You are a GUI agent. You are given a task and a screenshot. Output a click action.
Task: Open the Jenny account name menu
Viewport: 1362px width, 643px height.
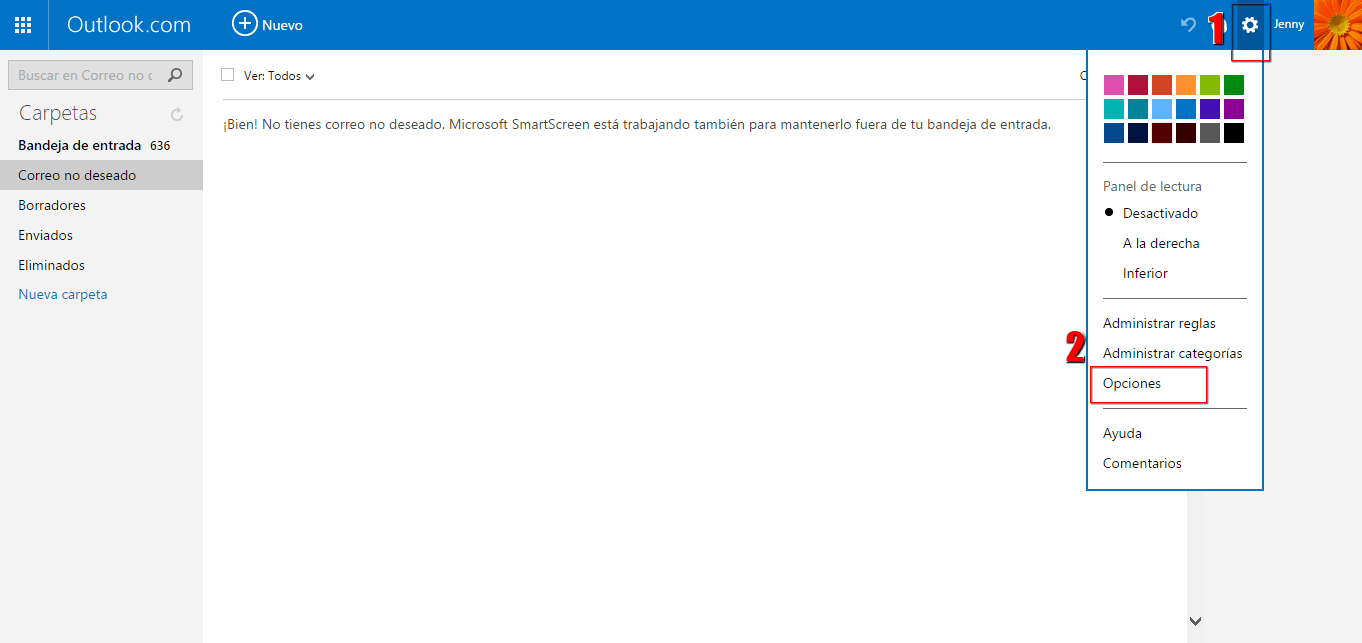[1288, 24]
